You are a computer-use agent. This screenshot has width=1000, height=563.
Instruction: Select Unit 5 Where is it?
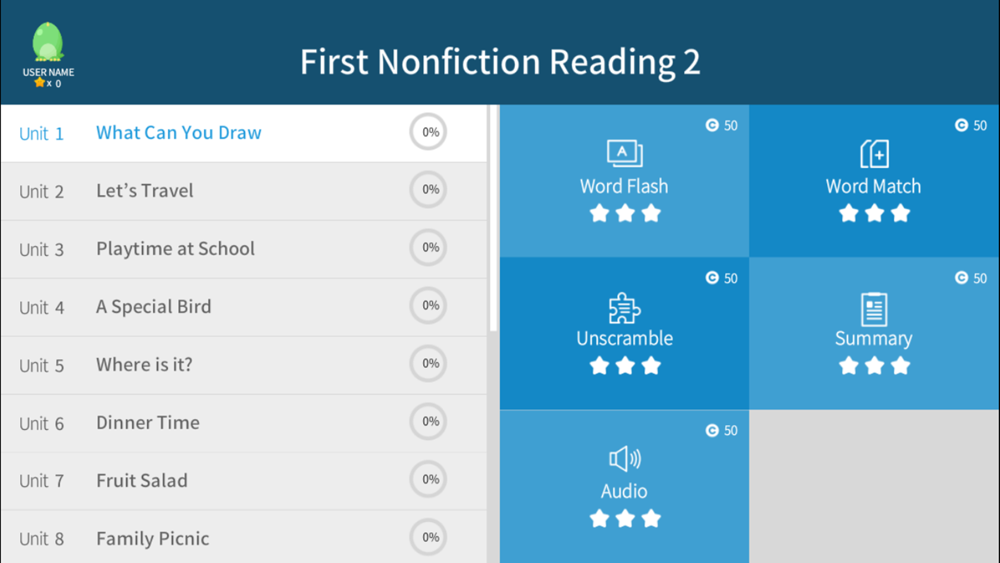click(244, 365)
